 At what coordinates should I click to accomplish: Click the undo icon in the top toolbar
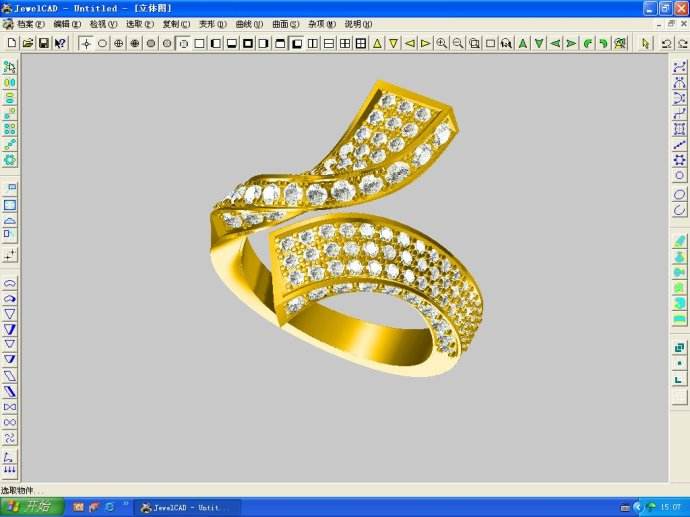click(667, 43)
